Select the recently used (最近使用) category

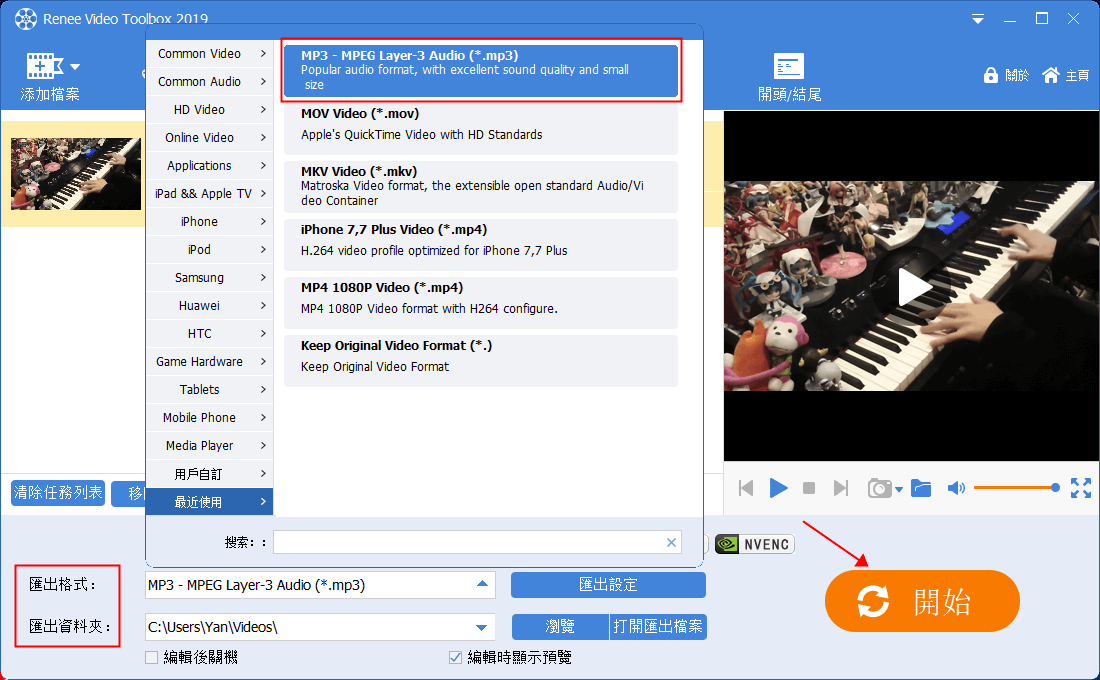click(x=210, y=502)
